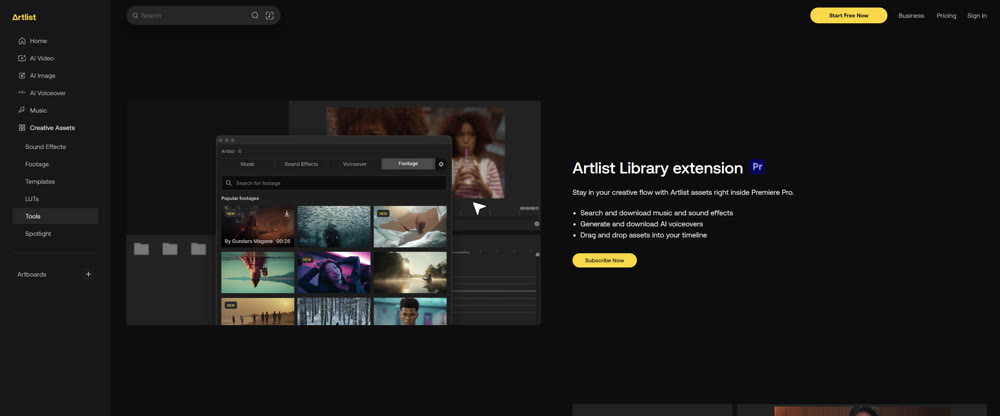Open Templates in the sidebar
The image size is (1000, 416).
click(x=40, y=181)
